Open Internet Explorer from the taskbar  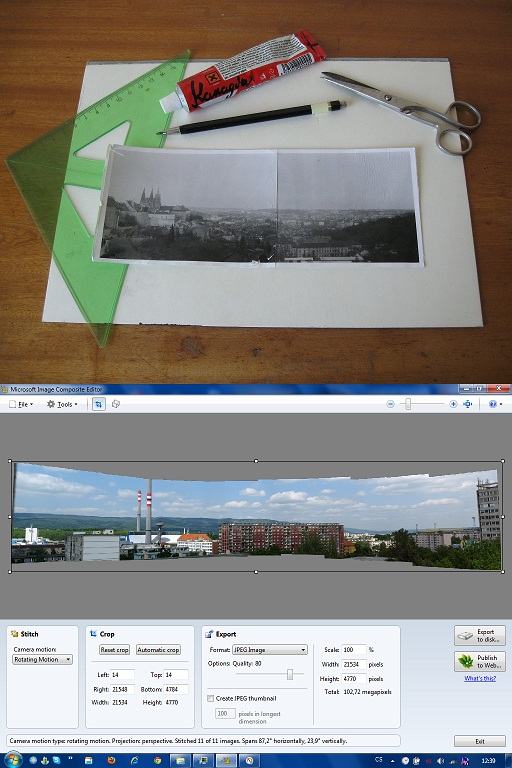134,761
